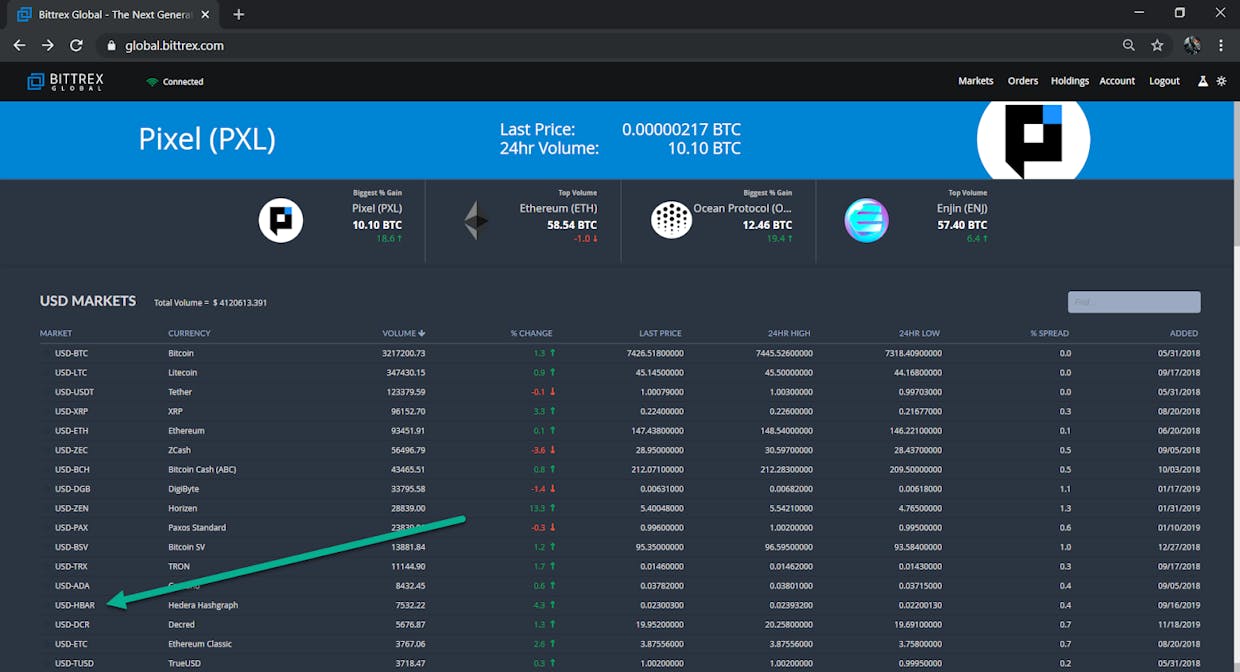This screenshot has width=1240, height=672.
Task: Click the 'Paxos Standard' currency name
Action: pyautogui.click(x=197, y=528)
